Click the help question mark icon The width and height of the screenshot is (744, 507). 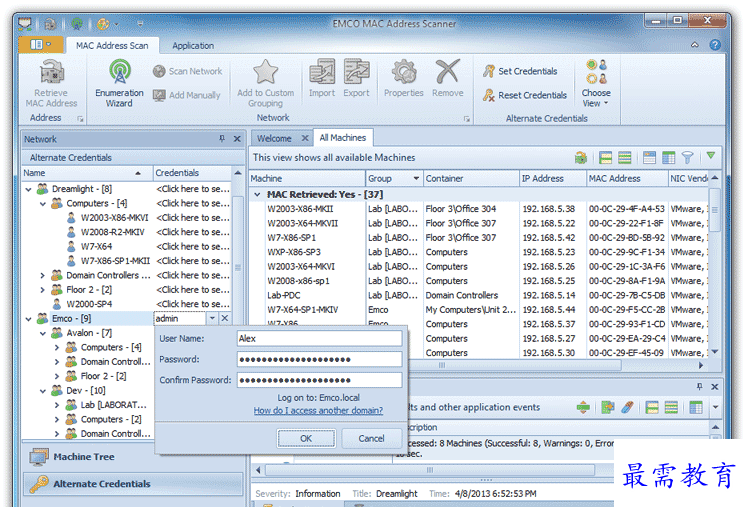coord(715,45)
